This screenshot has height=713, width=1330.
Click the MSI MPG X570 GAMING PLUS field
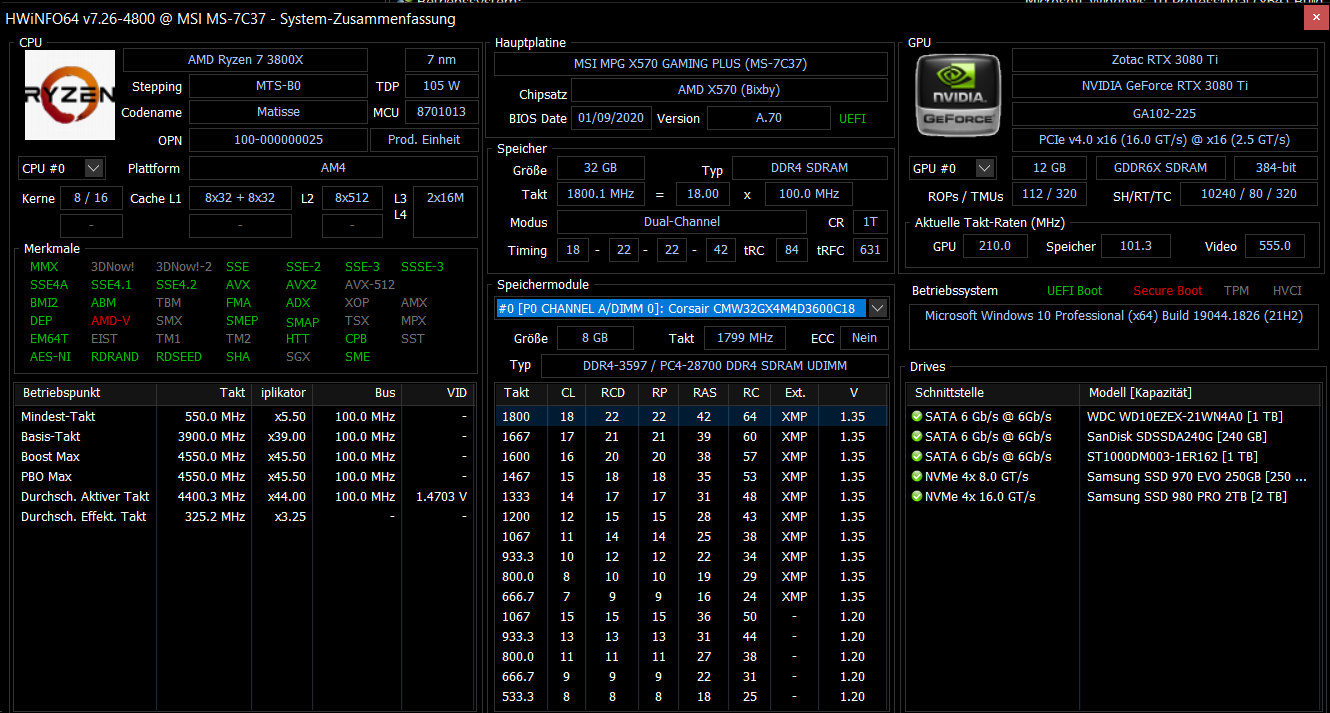(x=690, y=64)
